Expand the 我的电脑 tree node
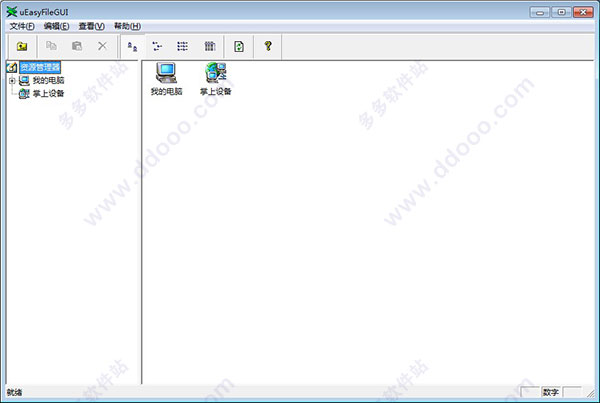This screenshot has width=600, height=403. [x=12, y=80]
